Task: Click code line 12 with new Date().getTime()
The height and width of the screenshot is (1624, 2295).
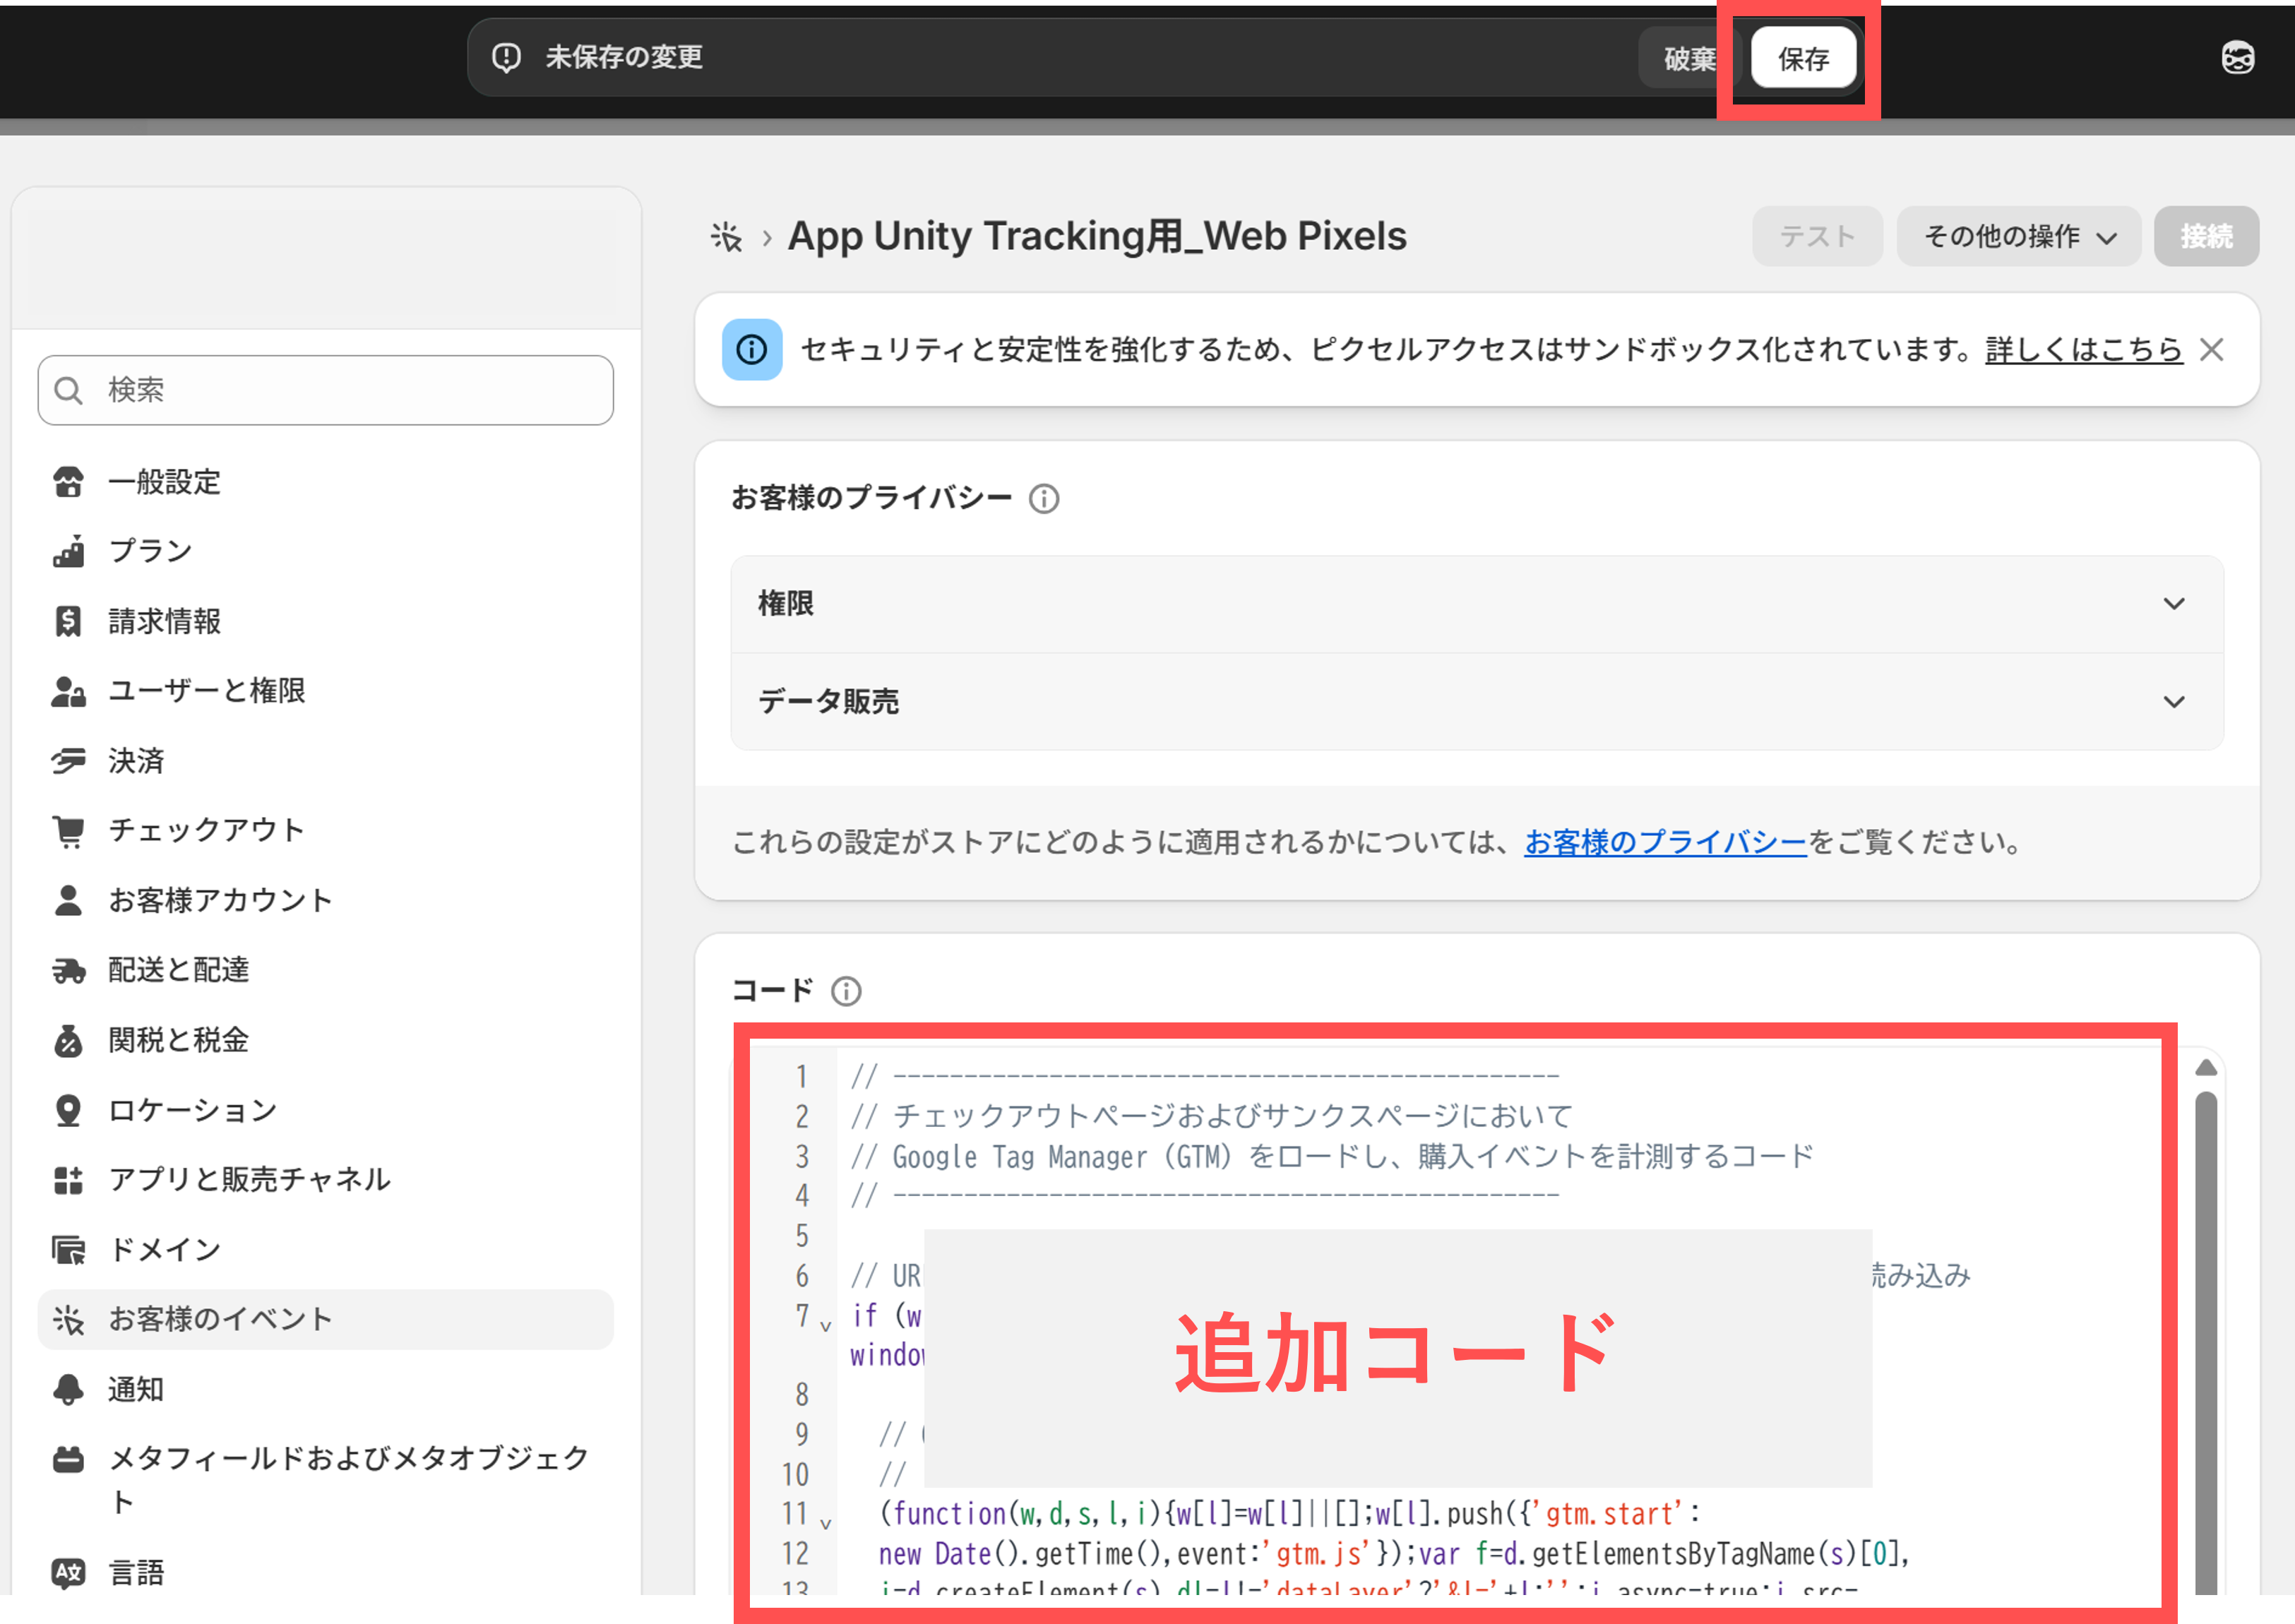Action: click(1394, 1554)
